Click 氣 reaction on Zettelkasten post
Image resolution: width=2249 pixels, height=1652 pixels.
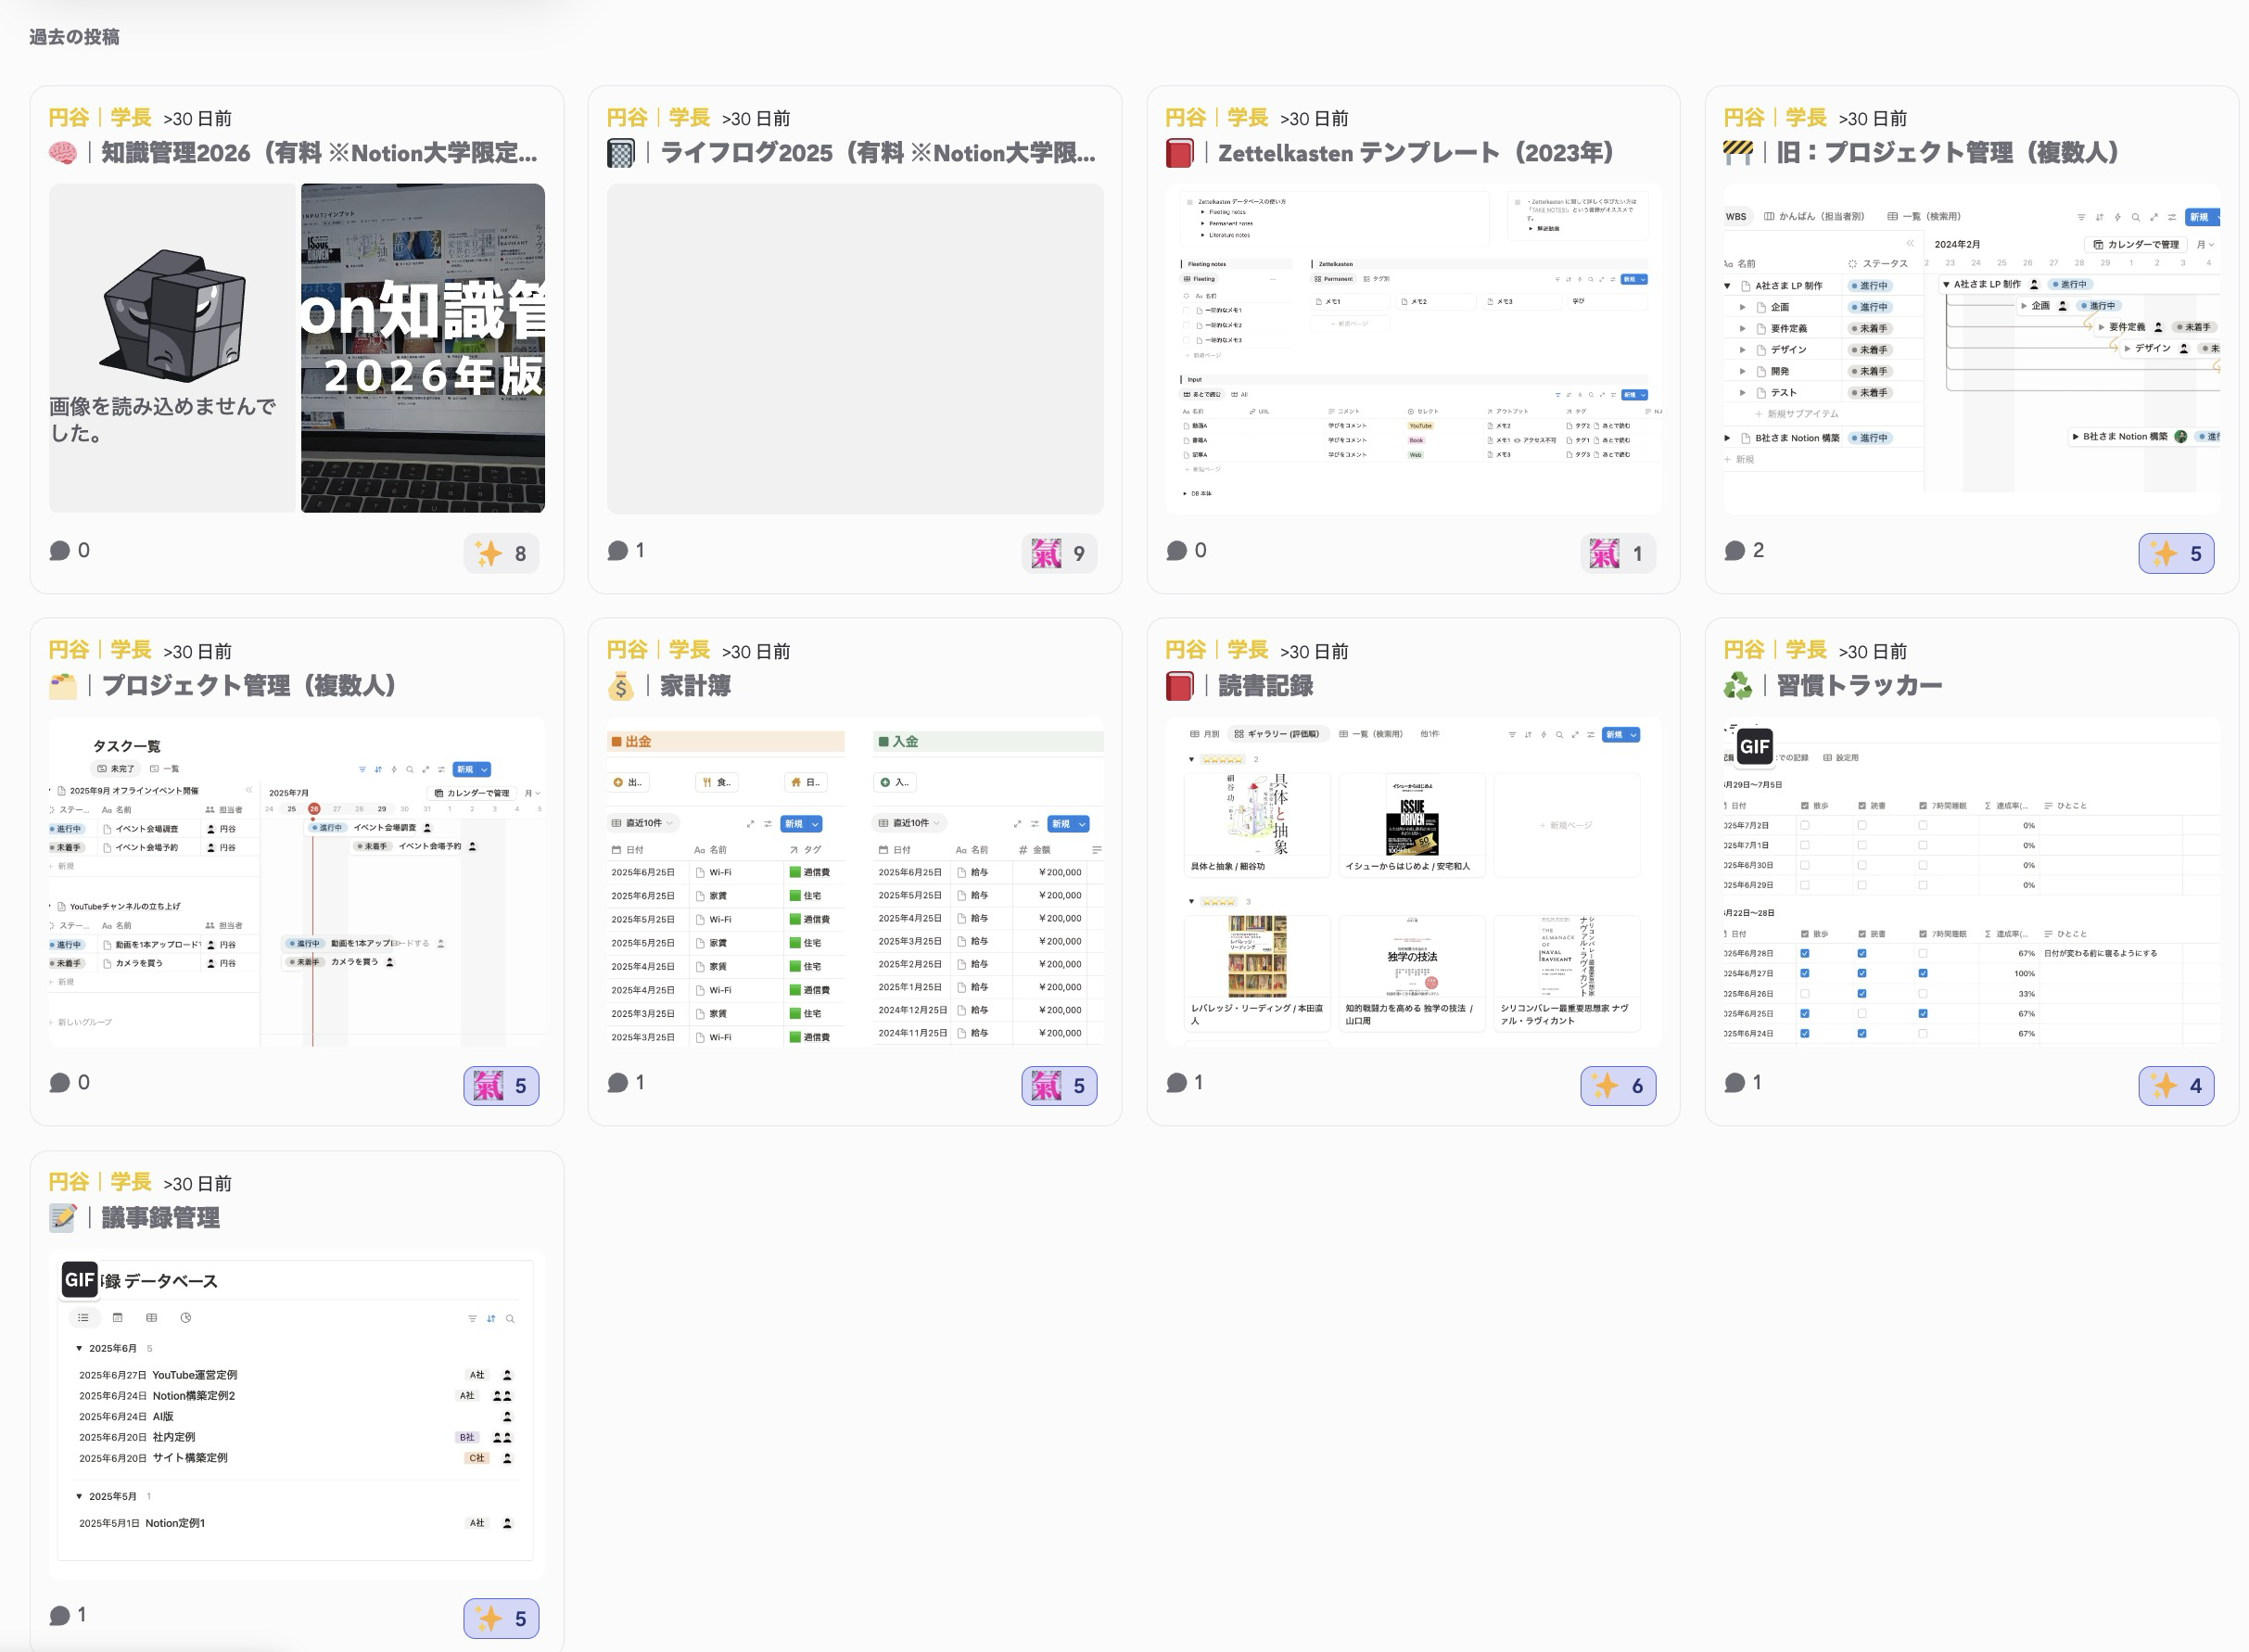tap(1617, 553)
